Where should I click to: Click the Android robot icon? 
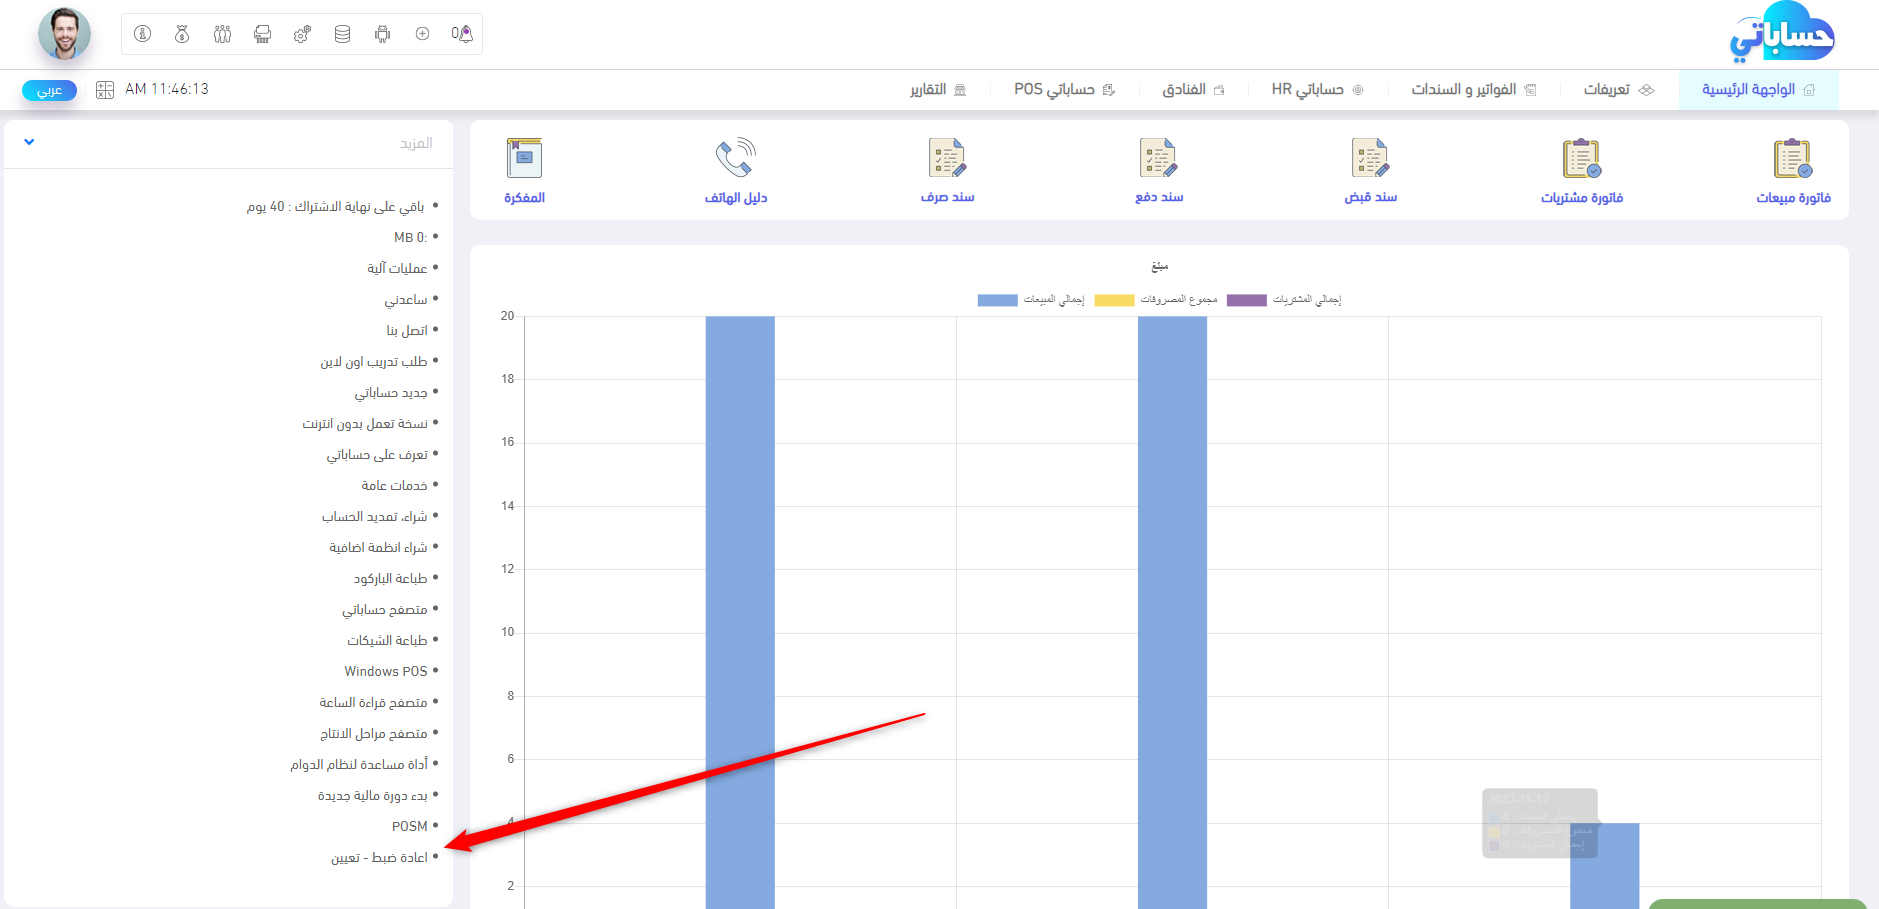pos(382,34)
